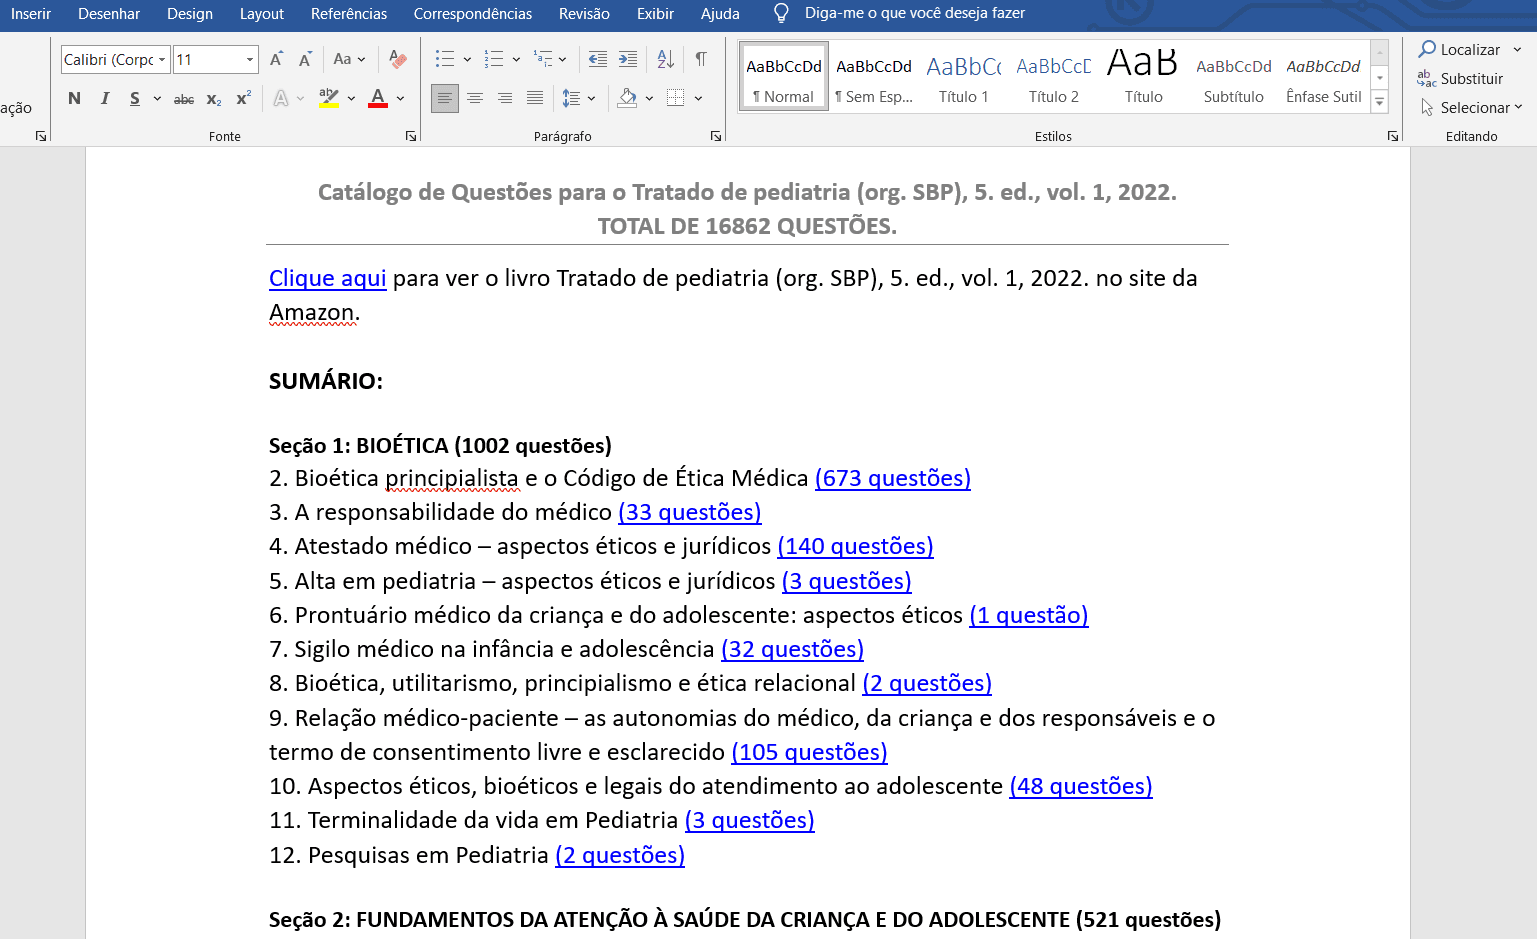1537x939 pixels.
Task: Decrease paragraph indent
Action: (598, 60)
